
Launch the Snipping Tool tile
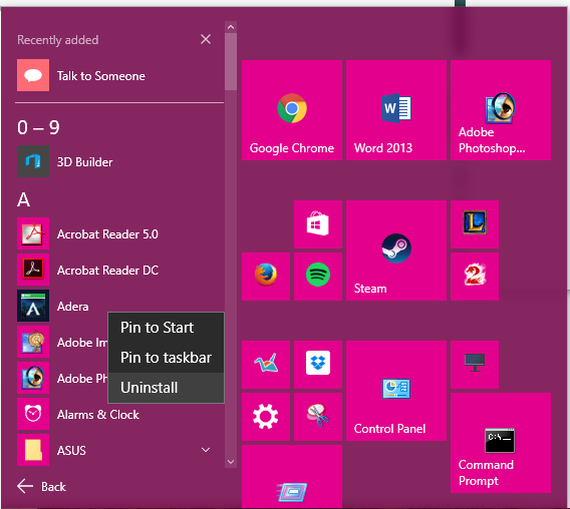[318, 417]
